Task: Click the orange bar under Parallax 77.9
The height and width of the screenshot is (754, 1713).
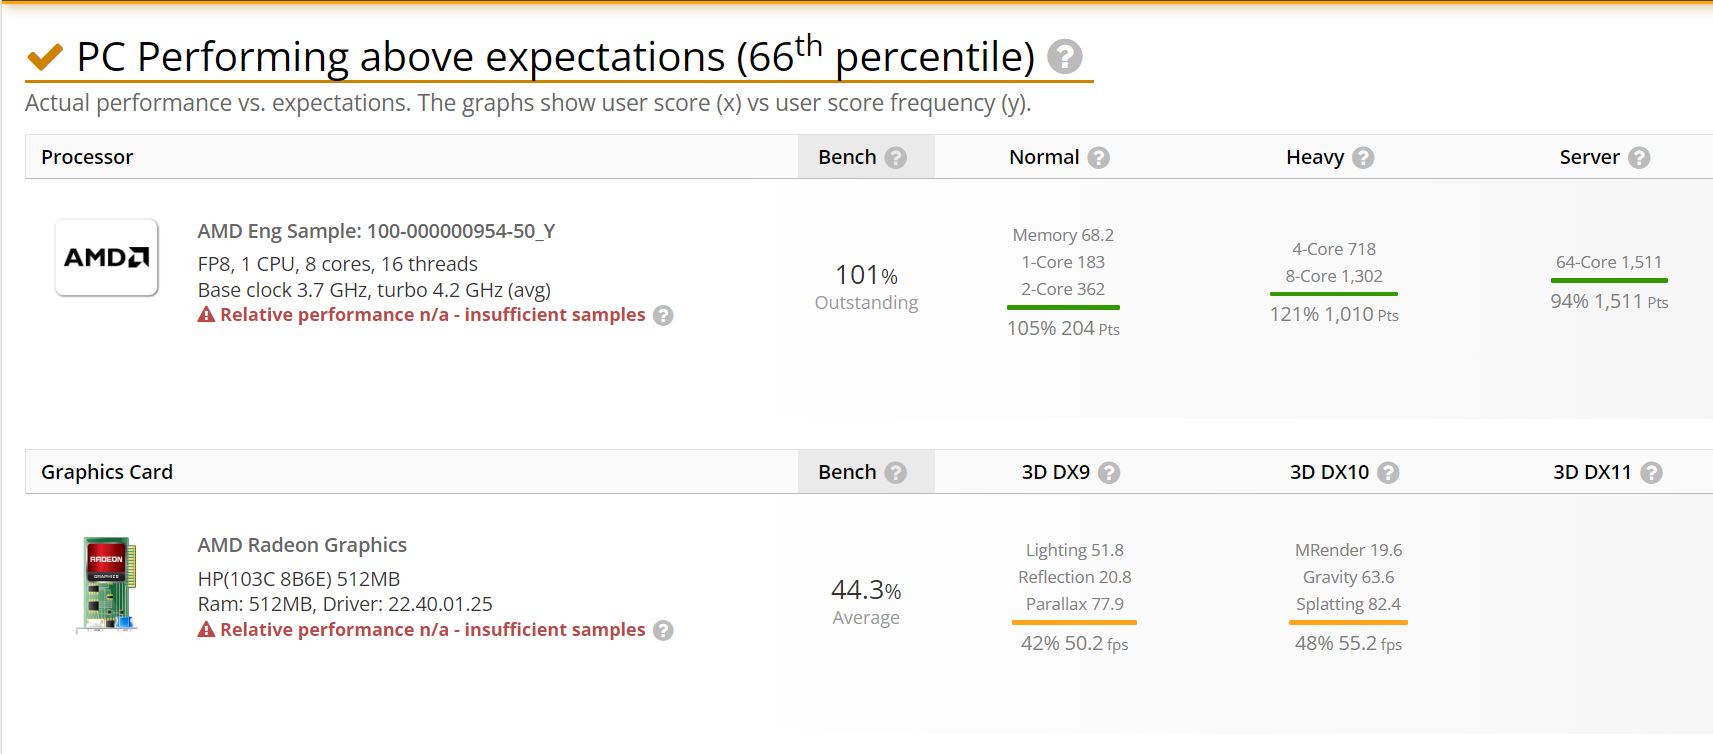Action: 1074,622
